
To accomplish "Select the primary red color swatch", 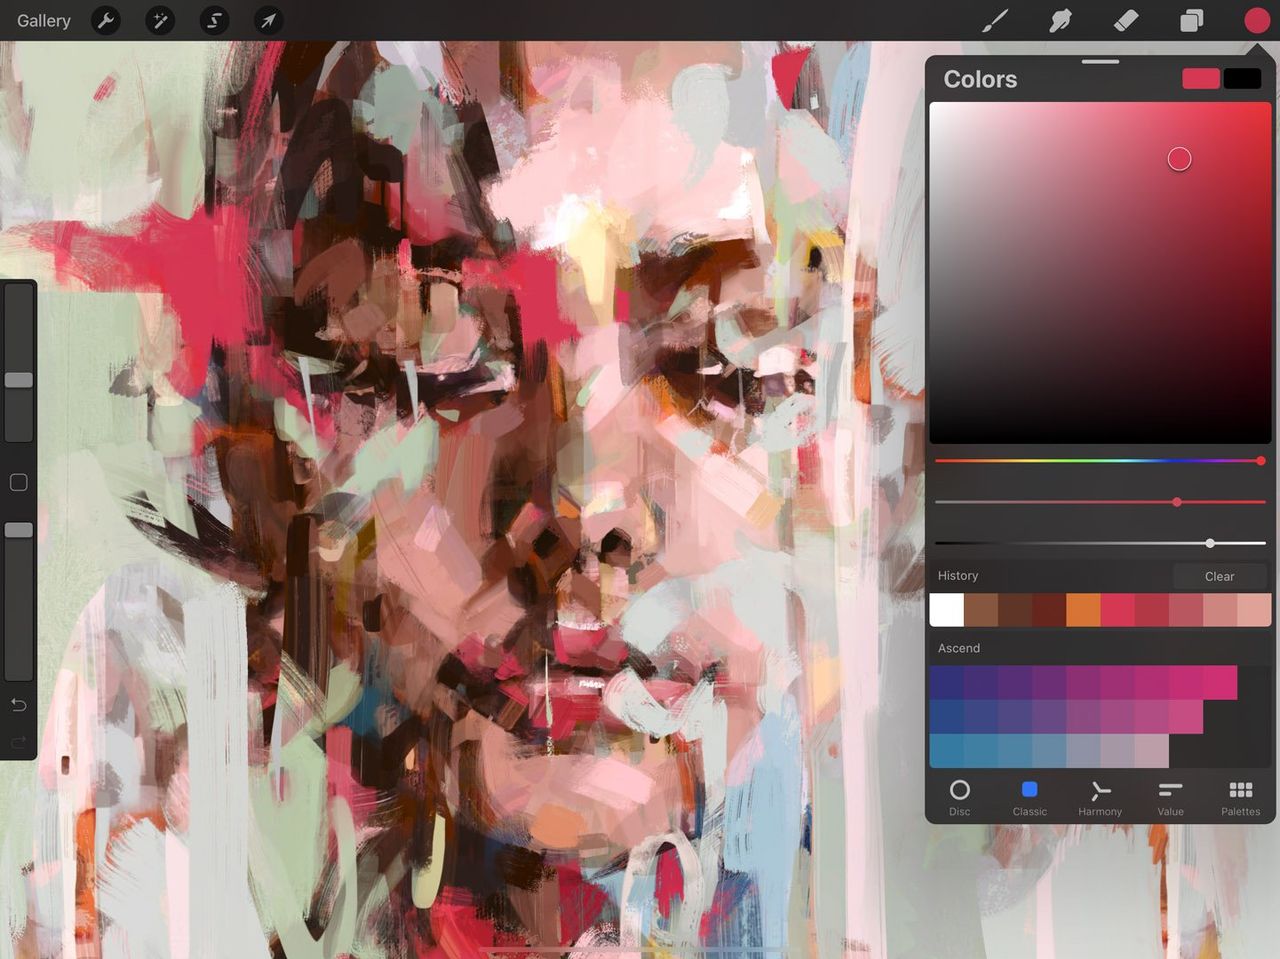I will 1200,79.
